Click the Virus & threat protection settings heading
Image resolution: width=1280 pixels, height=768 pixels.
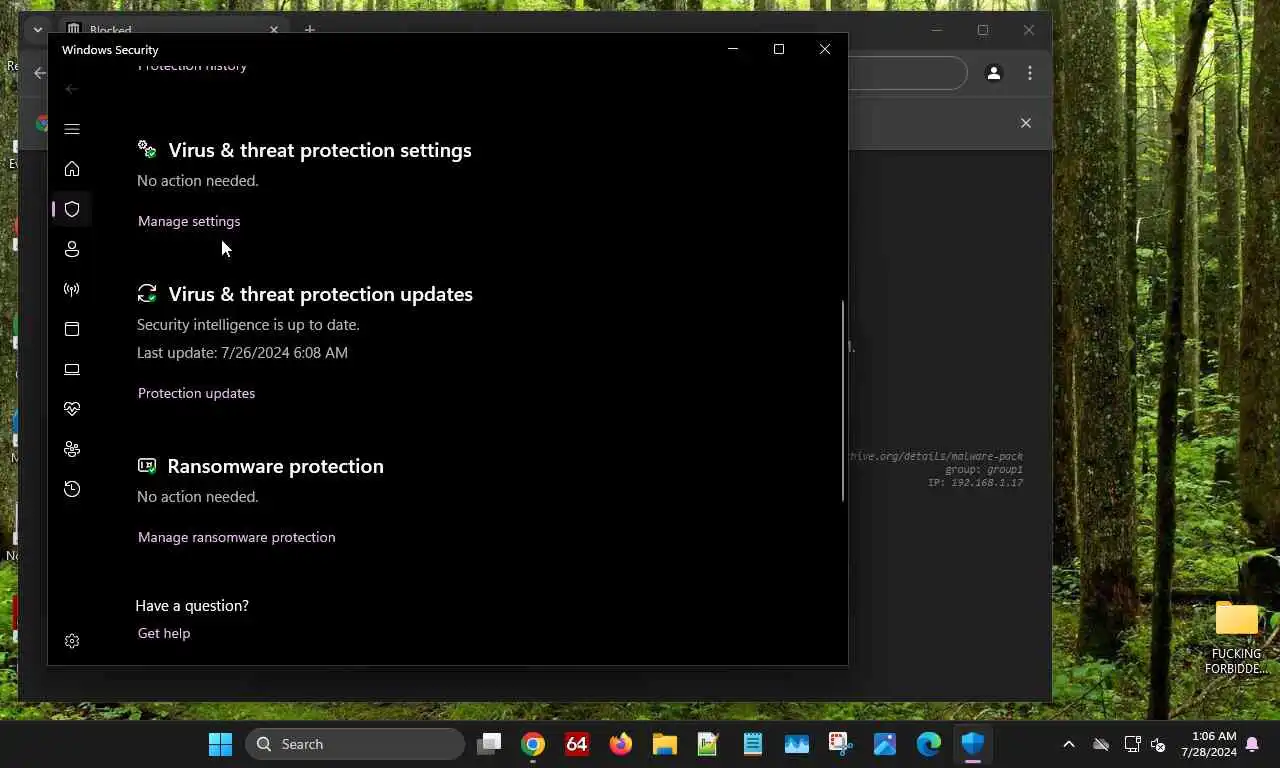point(320,150)
